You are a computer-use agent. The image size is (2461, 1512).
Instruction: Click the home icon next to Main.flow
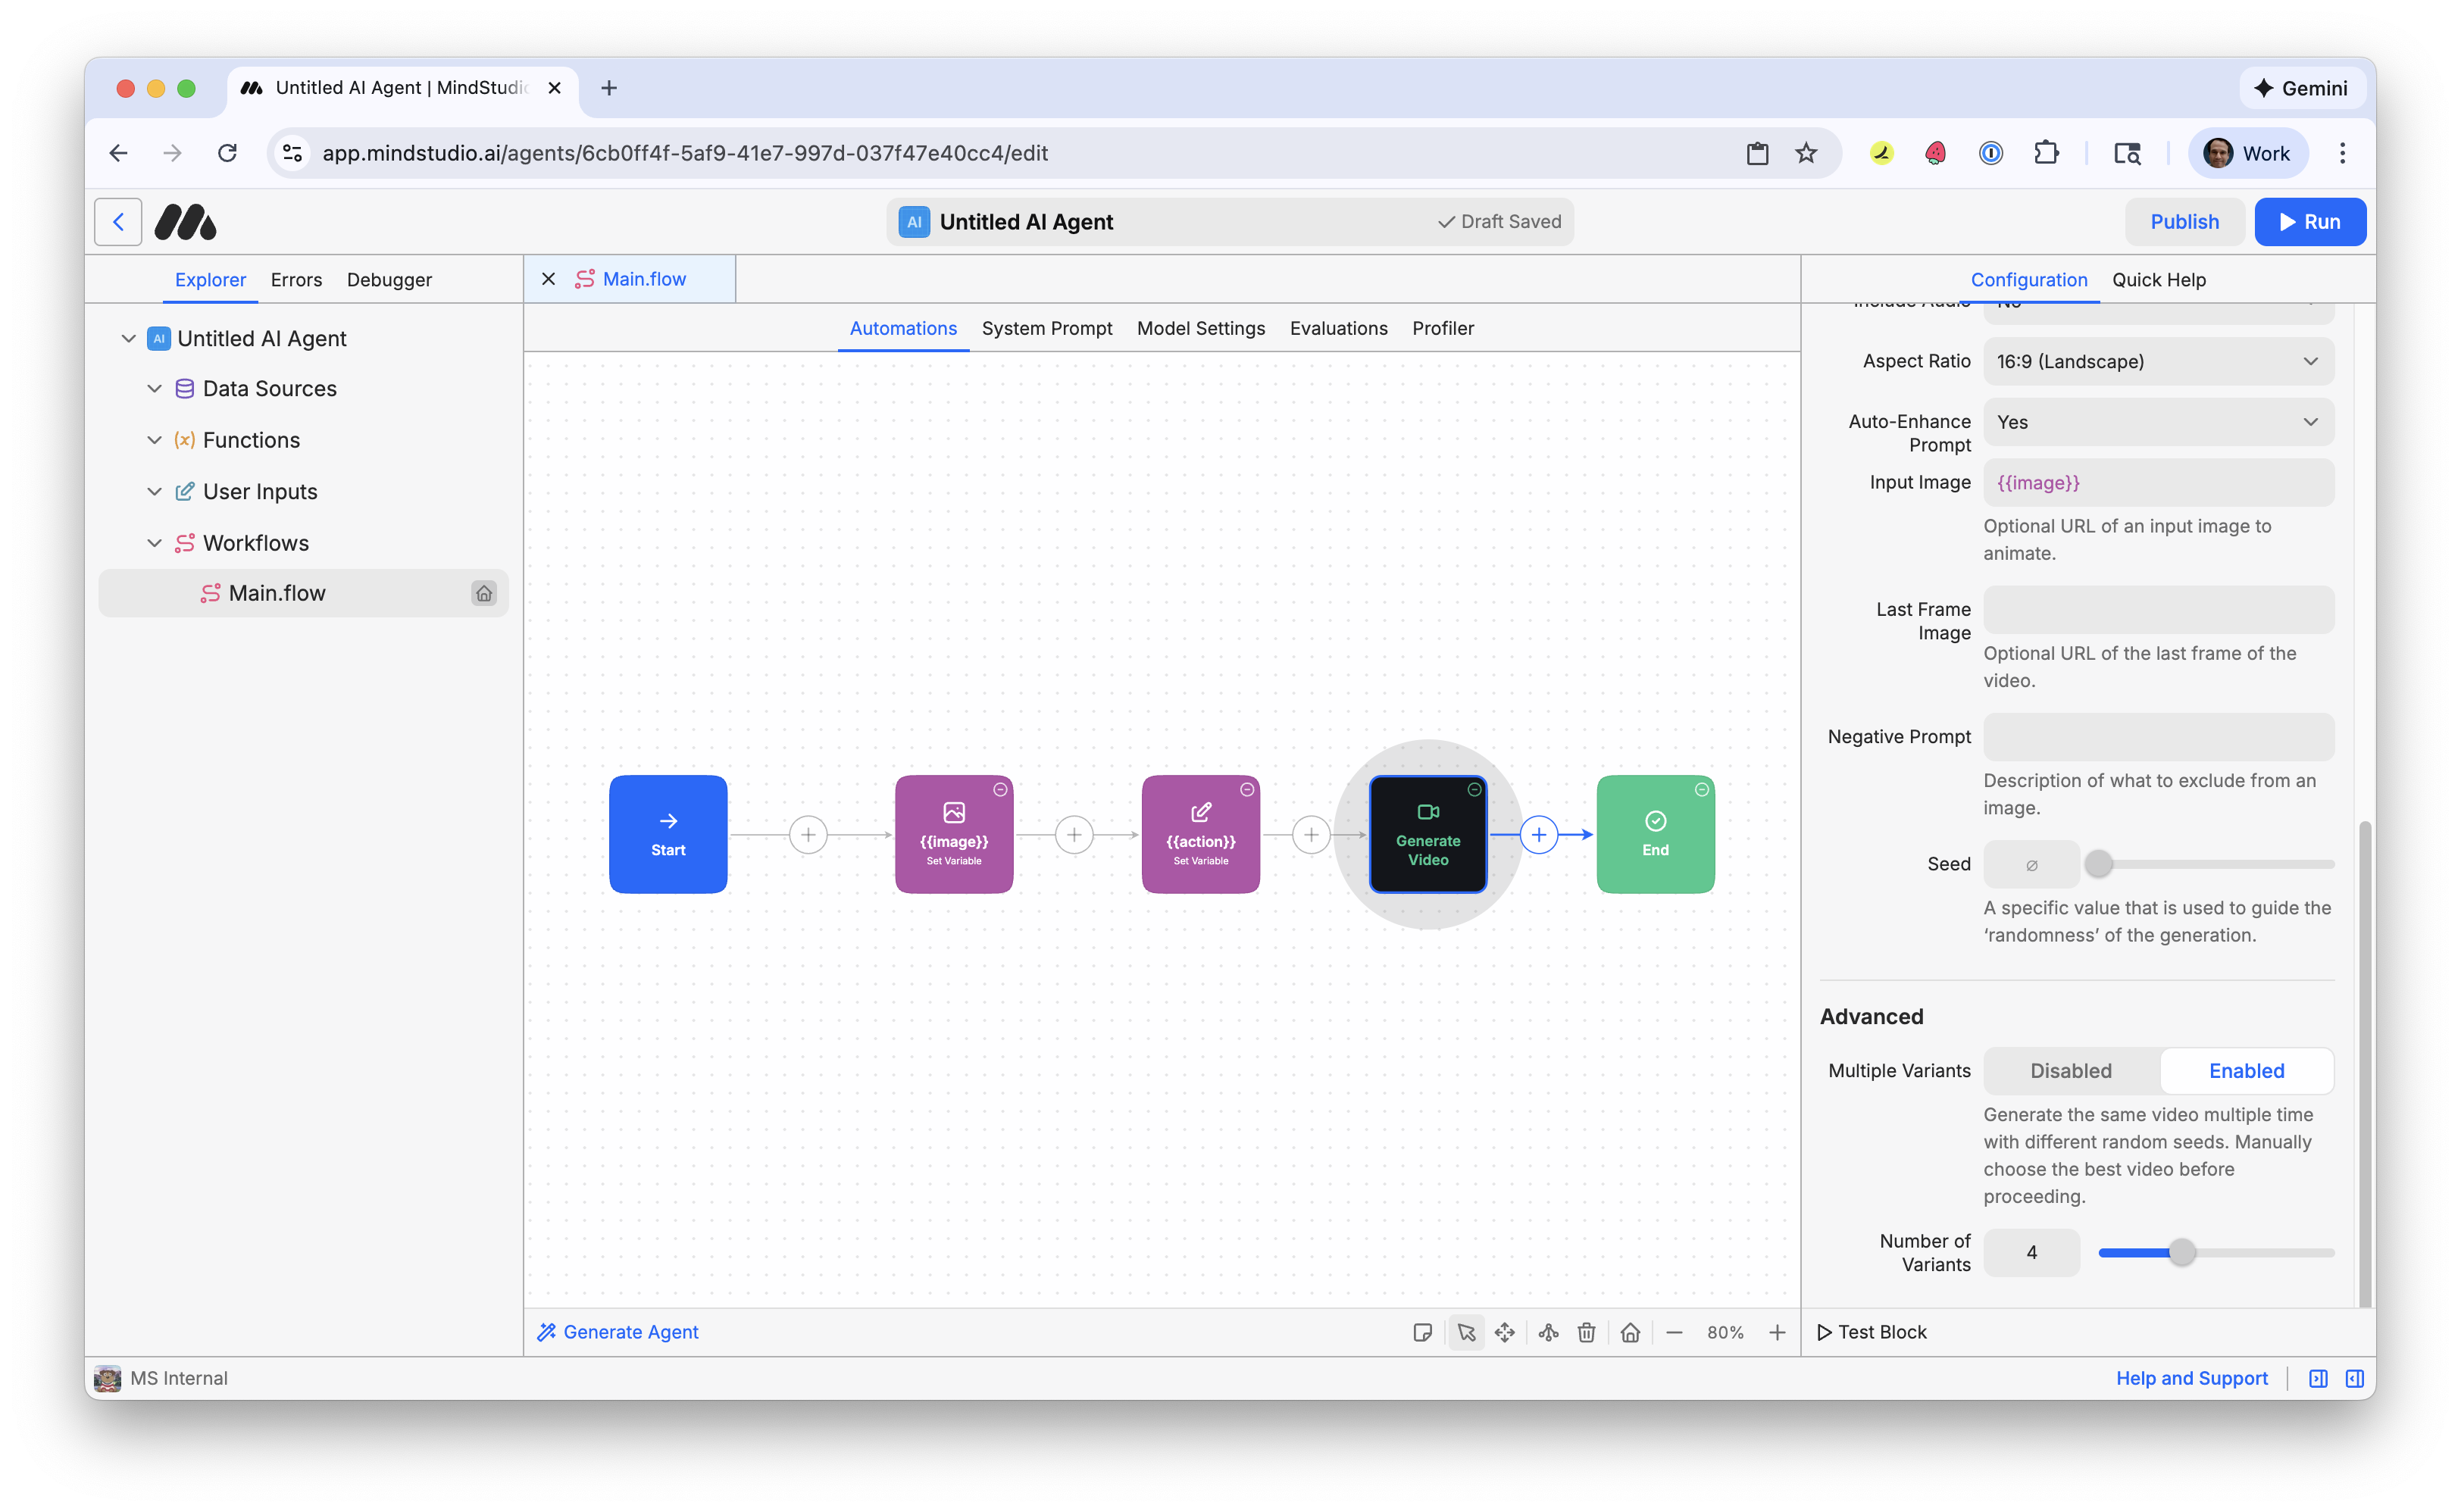485,593
